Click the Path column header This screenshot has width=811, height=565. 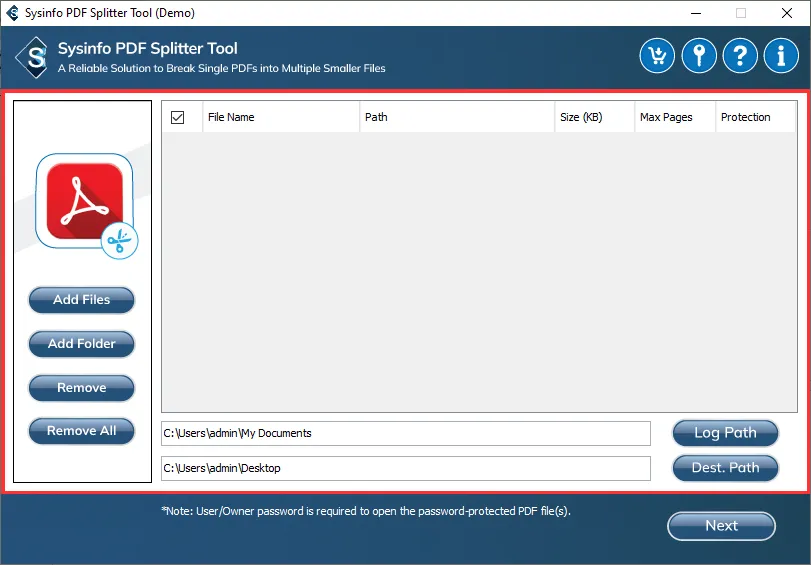tap(456, 117)
